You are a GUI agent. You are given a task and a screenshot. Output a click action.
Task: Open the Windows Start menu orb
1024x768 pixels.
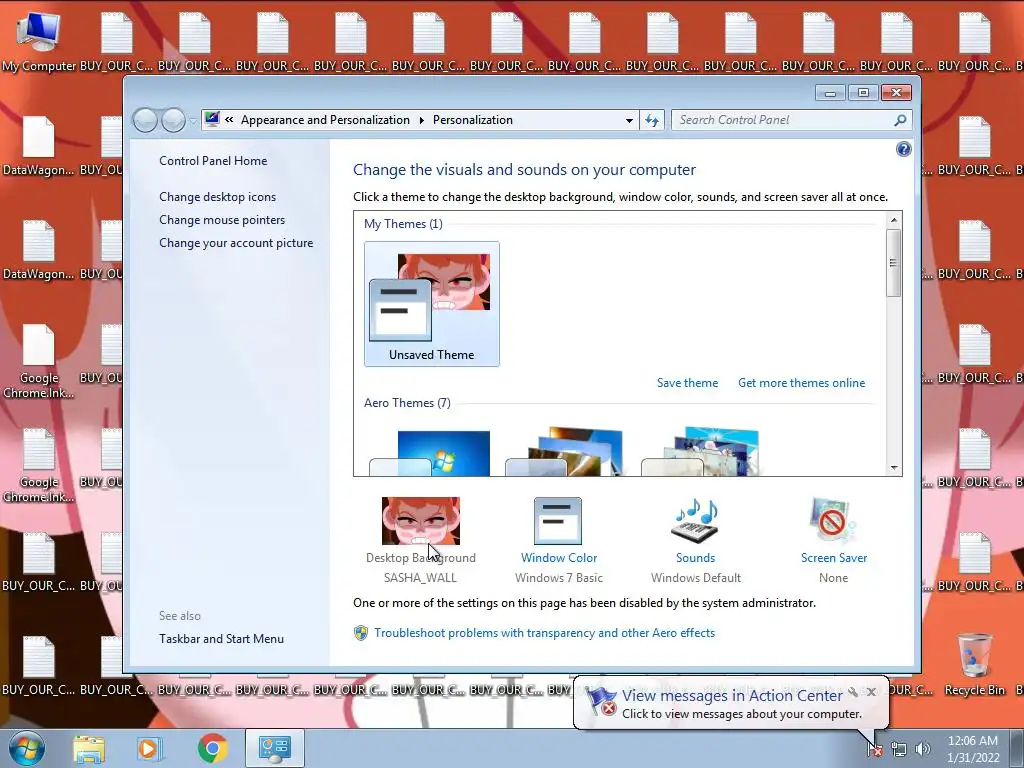point(27,748)
